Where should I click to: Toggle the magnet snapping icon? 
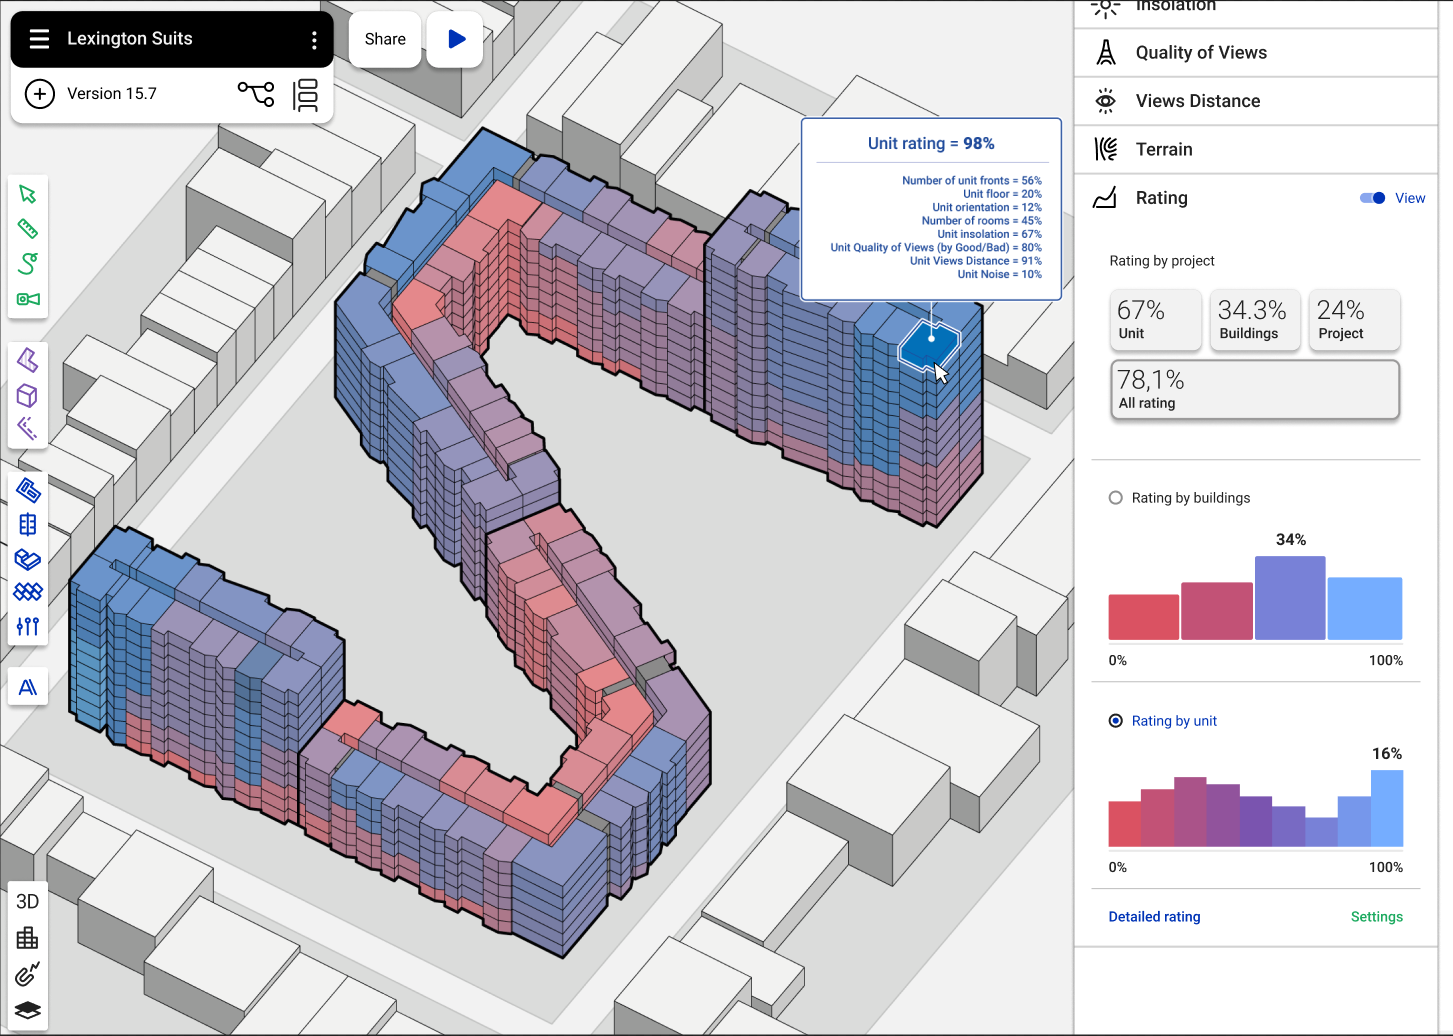click(27, 974)
